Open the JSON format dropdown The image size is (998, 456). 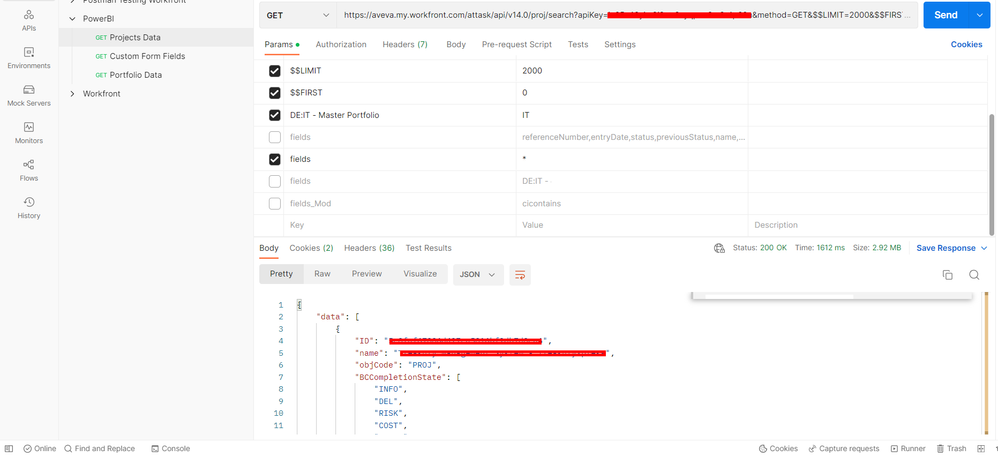click(478, 274)
